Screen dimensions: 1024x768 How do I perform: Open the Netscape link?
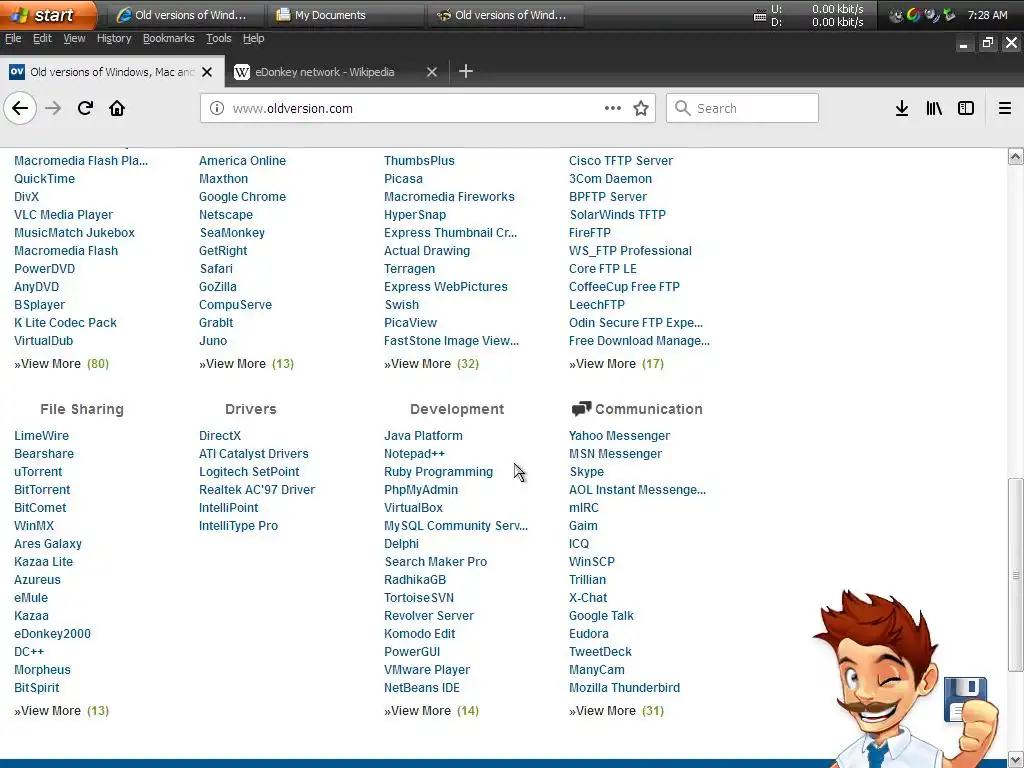[x=226, y=215]
